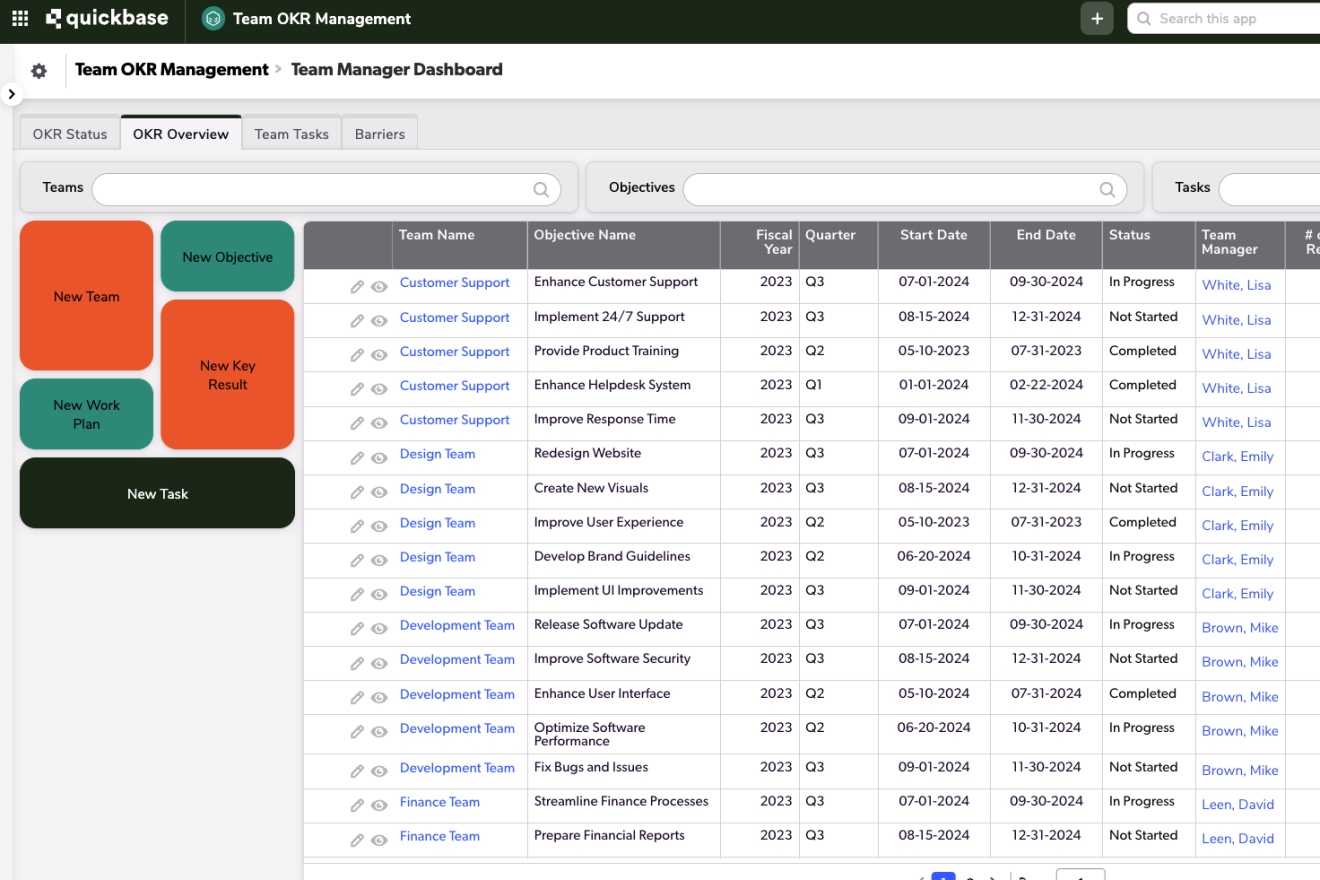This screenshot has height=880, width=1320.
Task: Click the Team OKR Management app icon in the top bar
Action: [213, 18]
